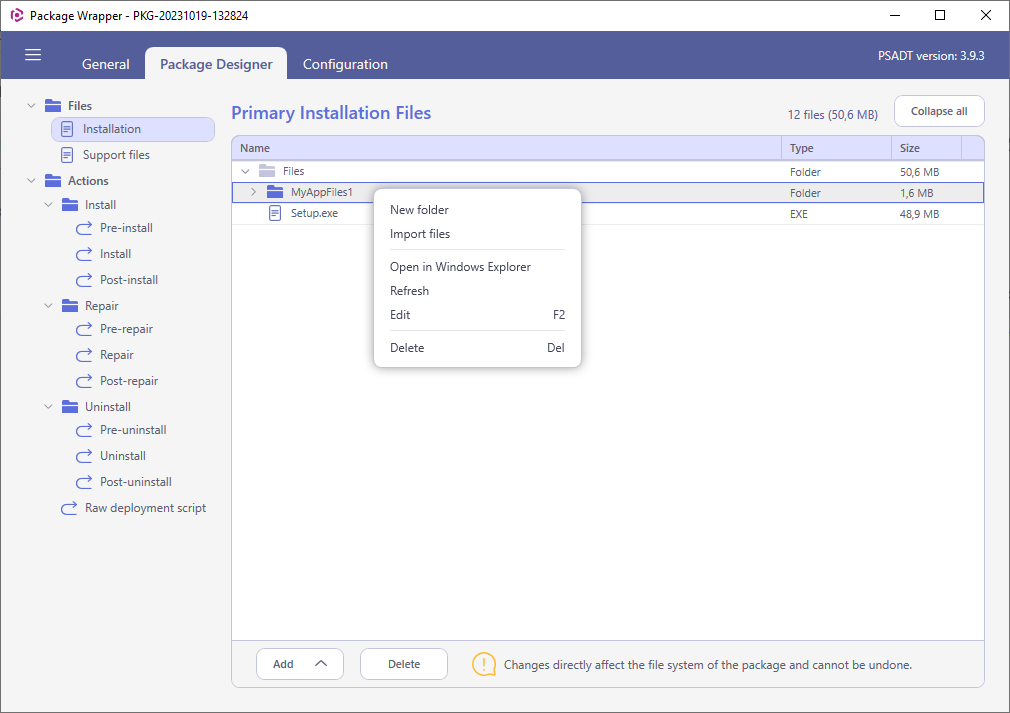The height and width of the screenshot is (713, 1010).
Task: Click the Repair folder icon
Action: (70, 306)
